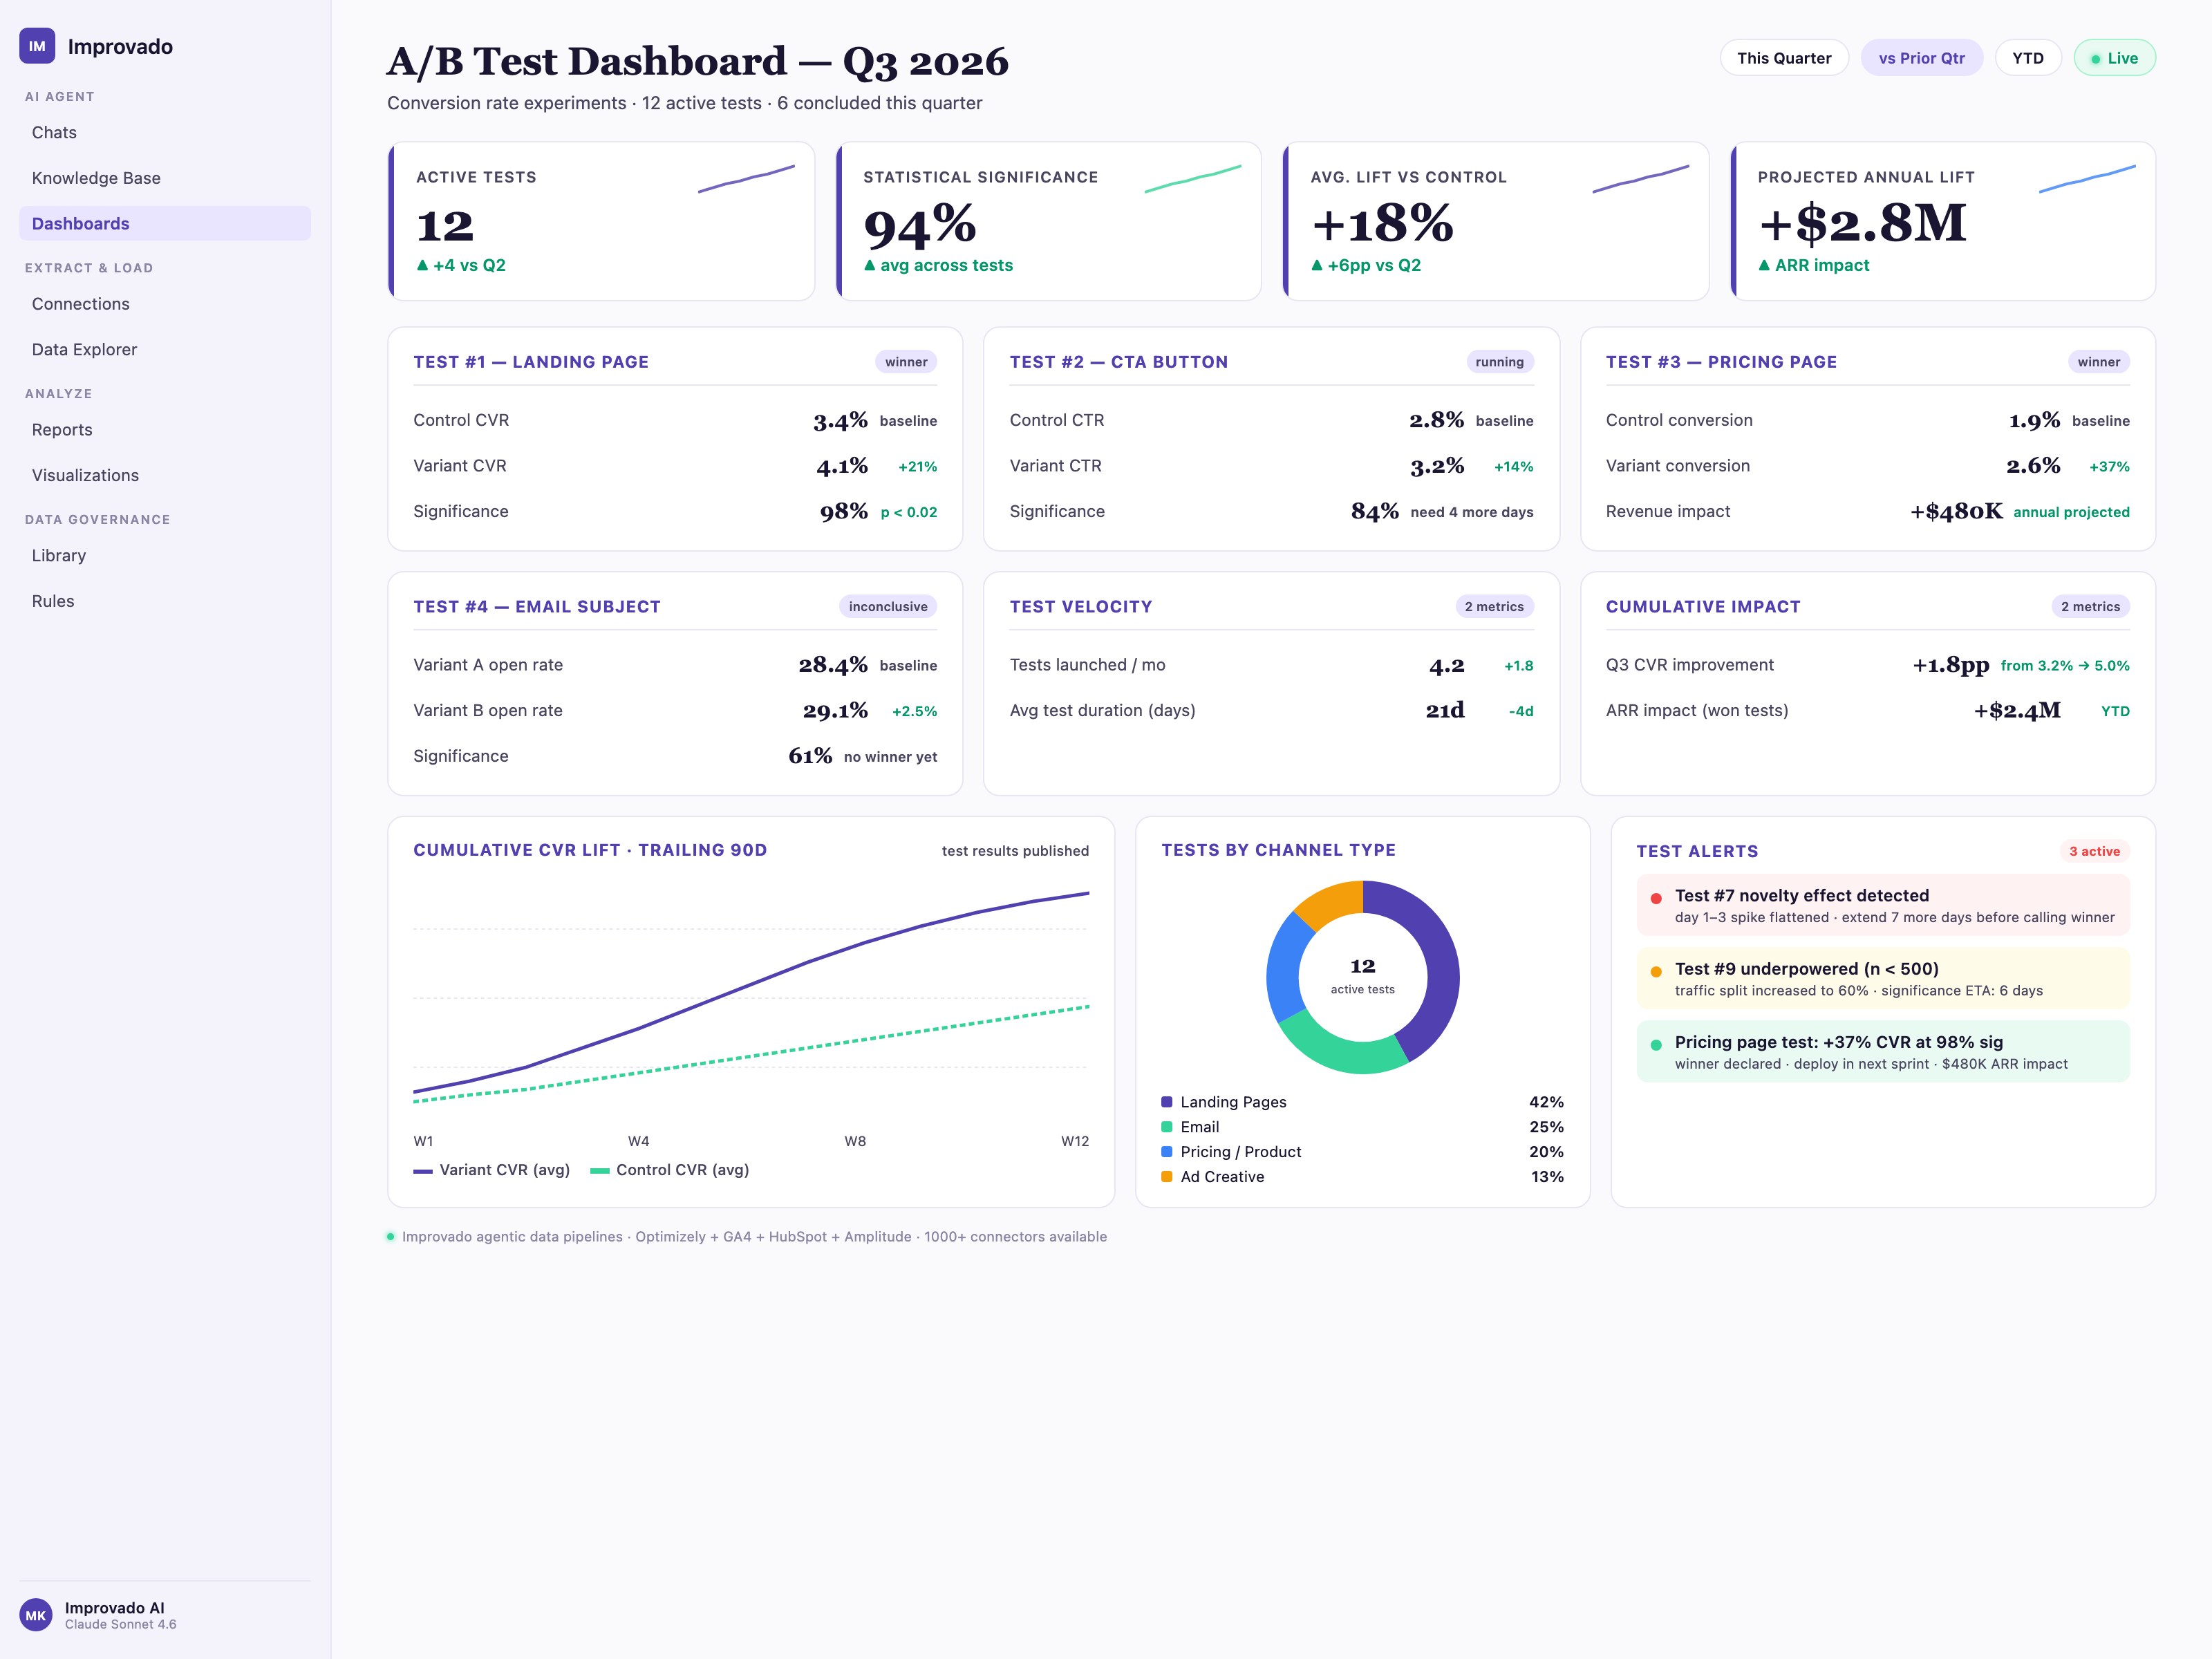The height and width of the screenshot is (1659, 2212).
Task: Click the 94% significance value
Action: (919, 225)
